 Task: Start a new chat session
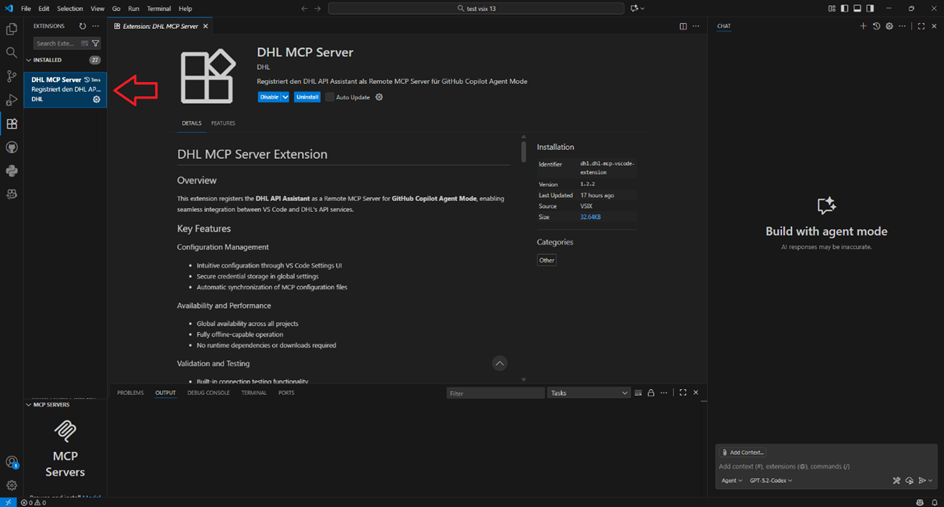coord(863,26)
